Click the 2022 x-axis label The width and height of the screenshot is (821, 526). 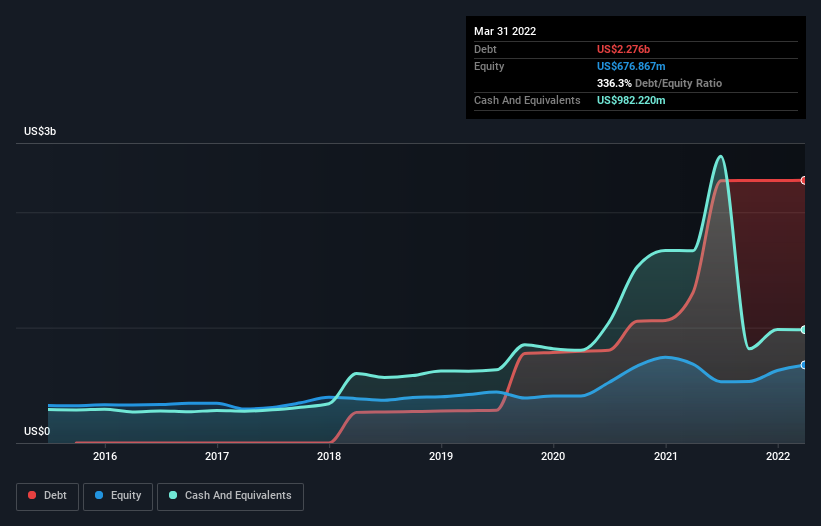pyautogui.click(x=778, y=456)
